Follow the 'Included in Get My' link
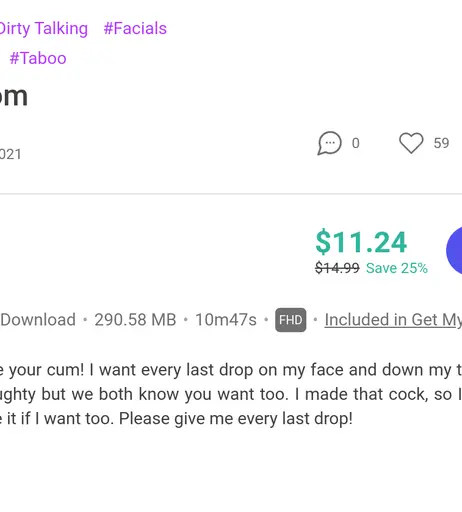This screenshot has width=462, height=512. pyautogui.click(x=393, y=320)
